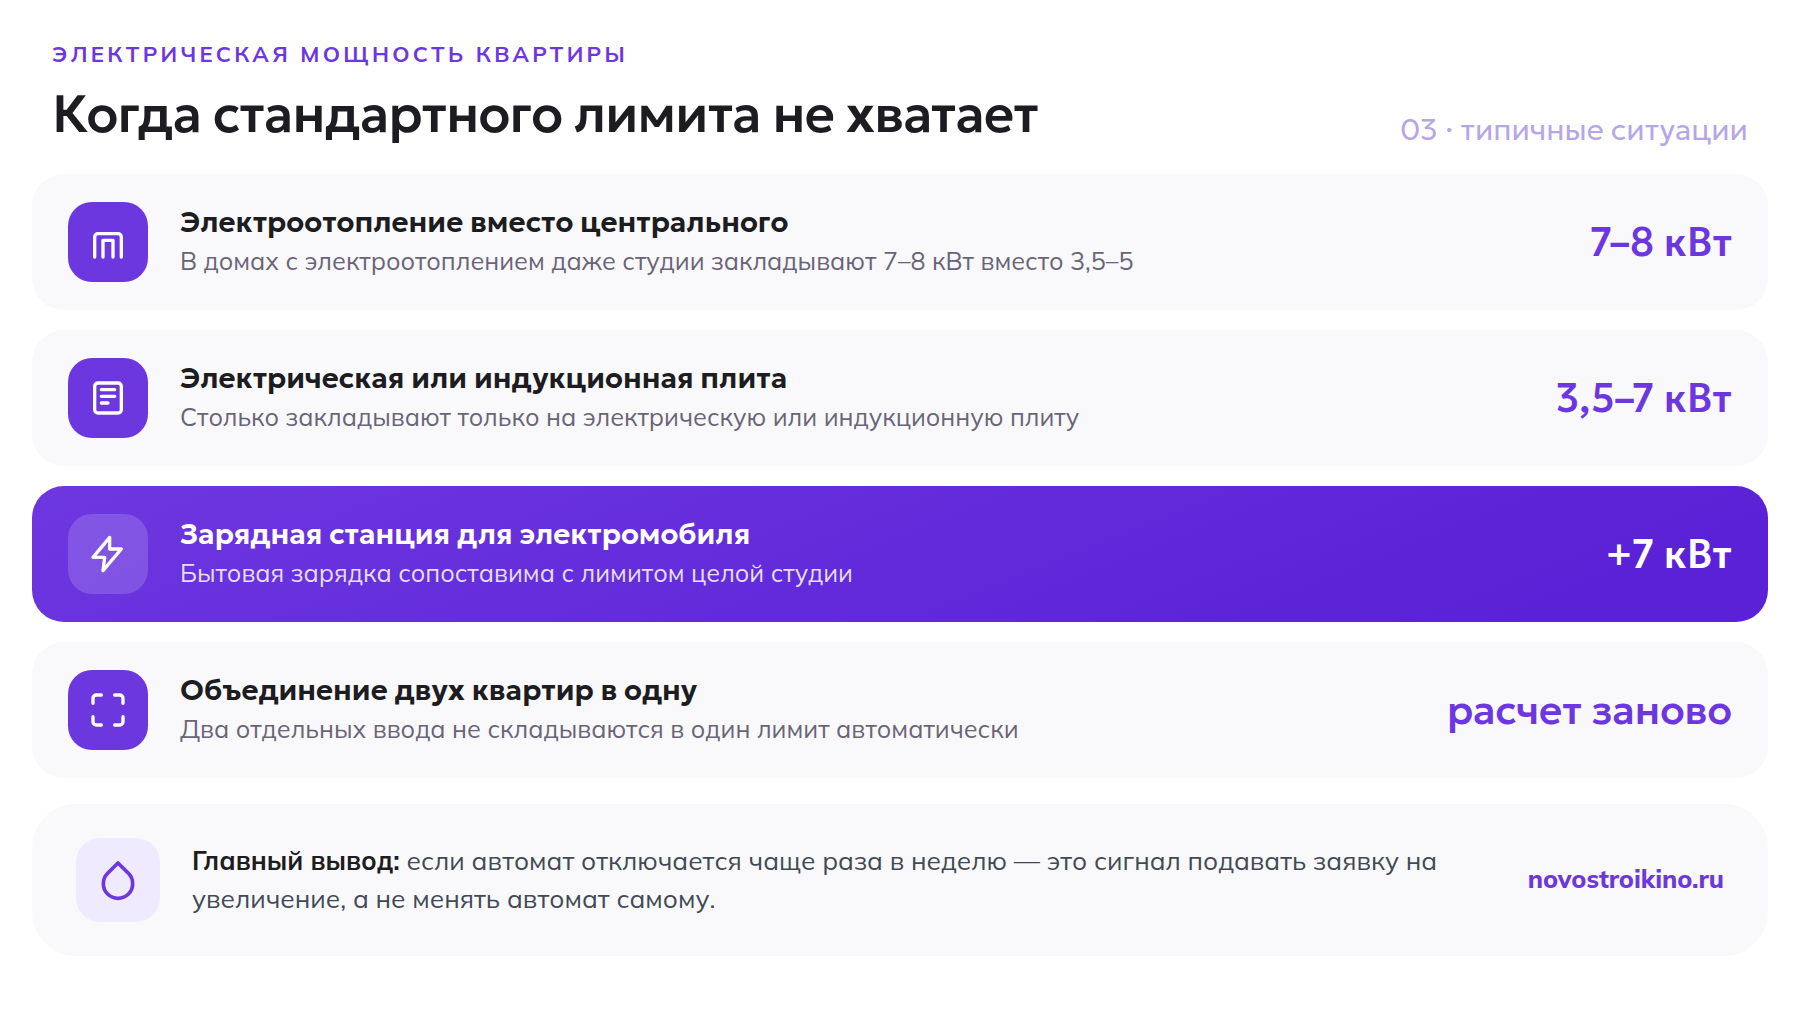The height and width of the screenshot is (1020, 1800).
Task: Select heading "Когда стандартного лимита не хватает"
Action: tap(545, 115)
